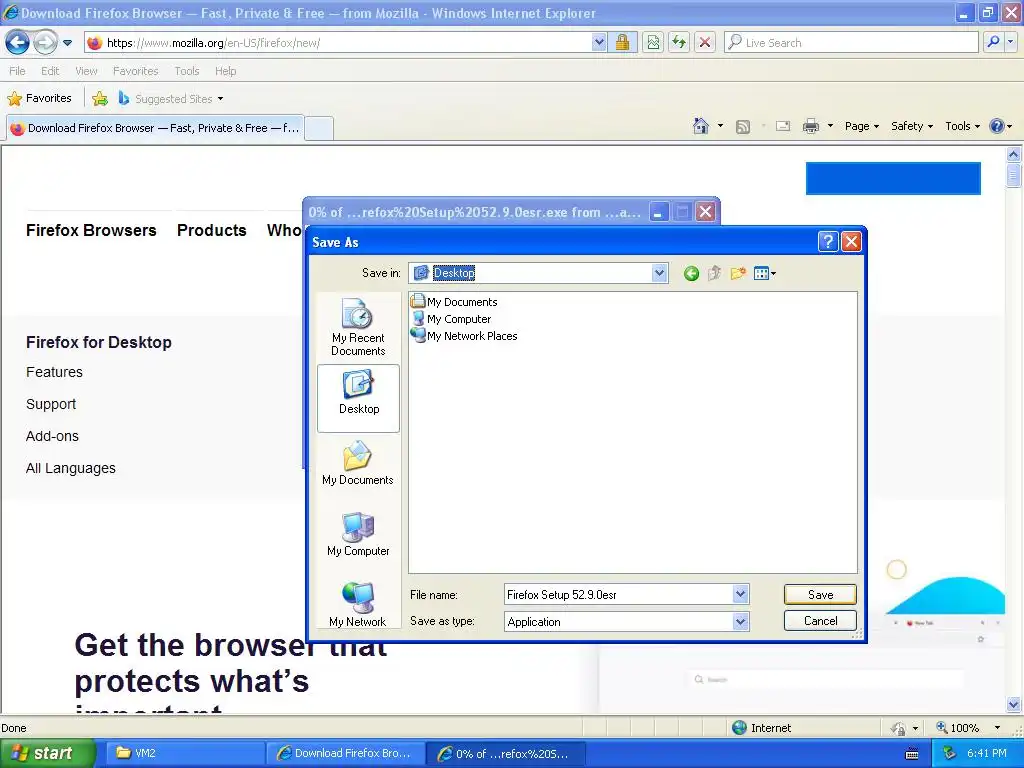Select My Network Places in file list
The height and width of the screenshot is (768, 1024).
point(464,336)
